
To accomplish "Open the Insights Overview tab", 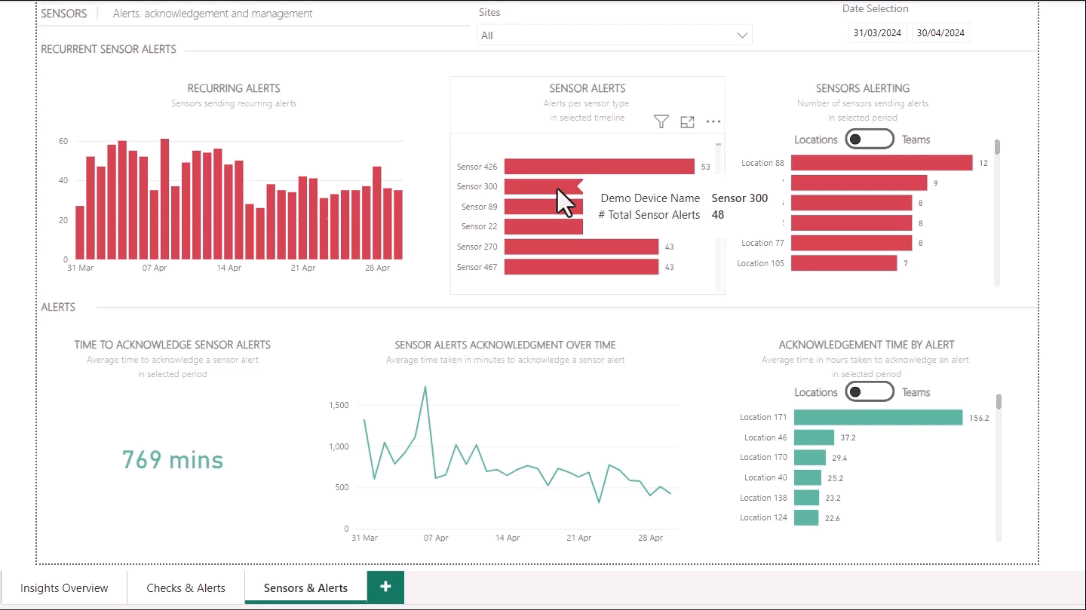I will point(64,588).
